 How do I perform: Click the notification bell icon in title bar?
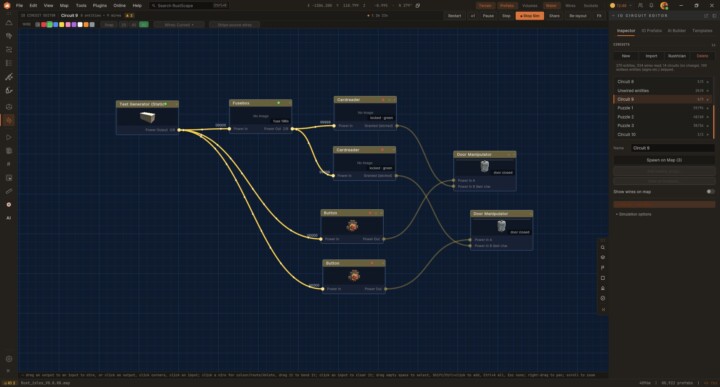tap(651, 6)
